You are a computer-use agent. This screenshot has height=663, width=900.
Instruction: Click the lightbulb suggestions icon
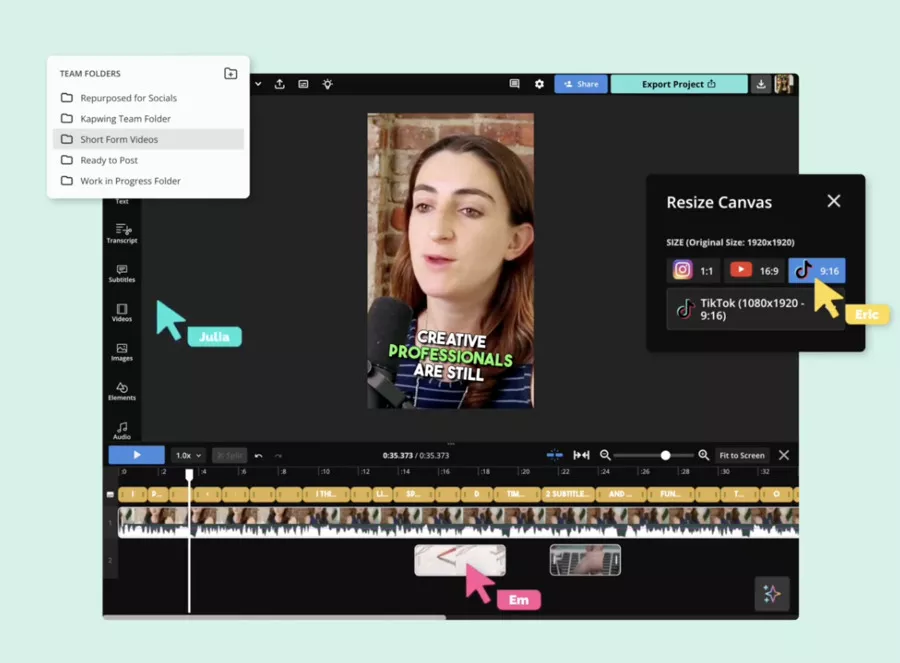(x=327, y=85)
